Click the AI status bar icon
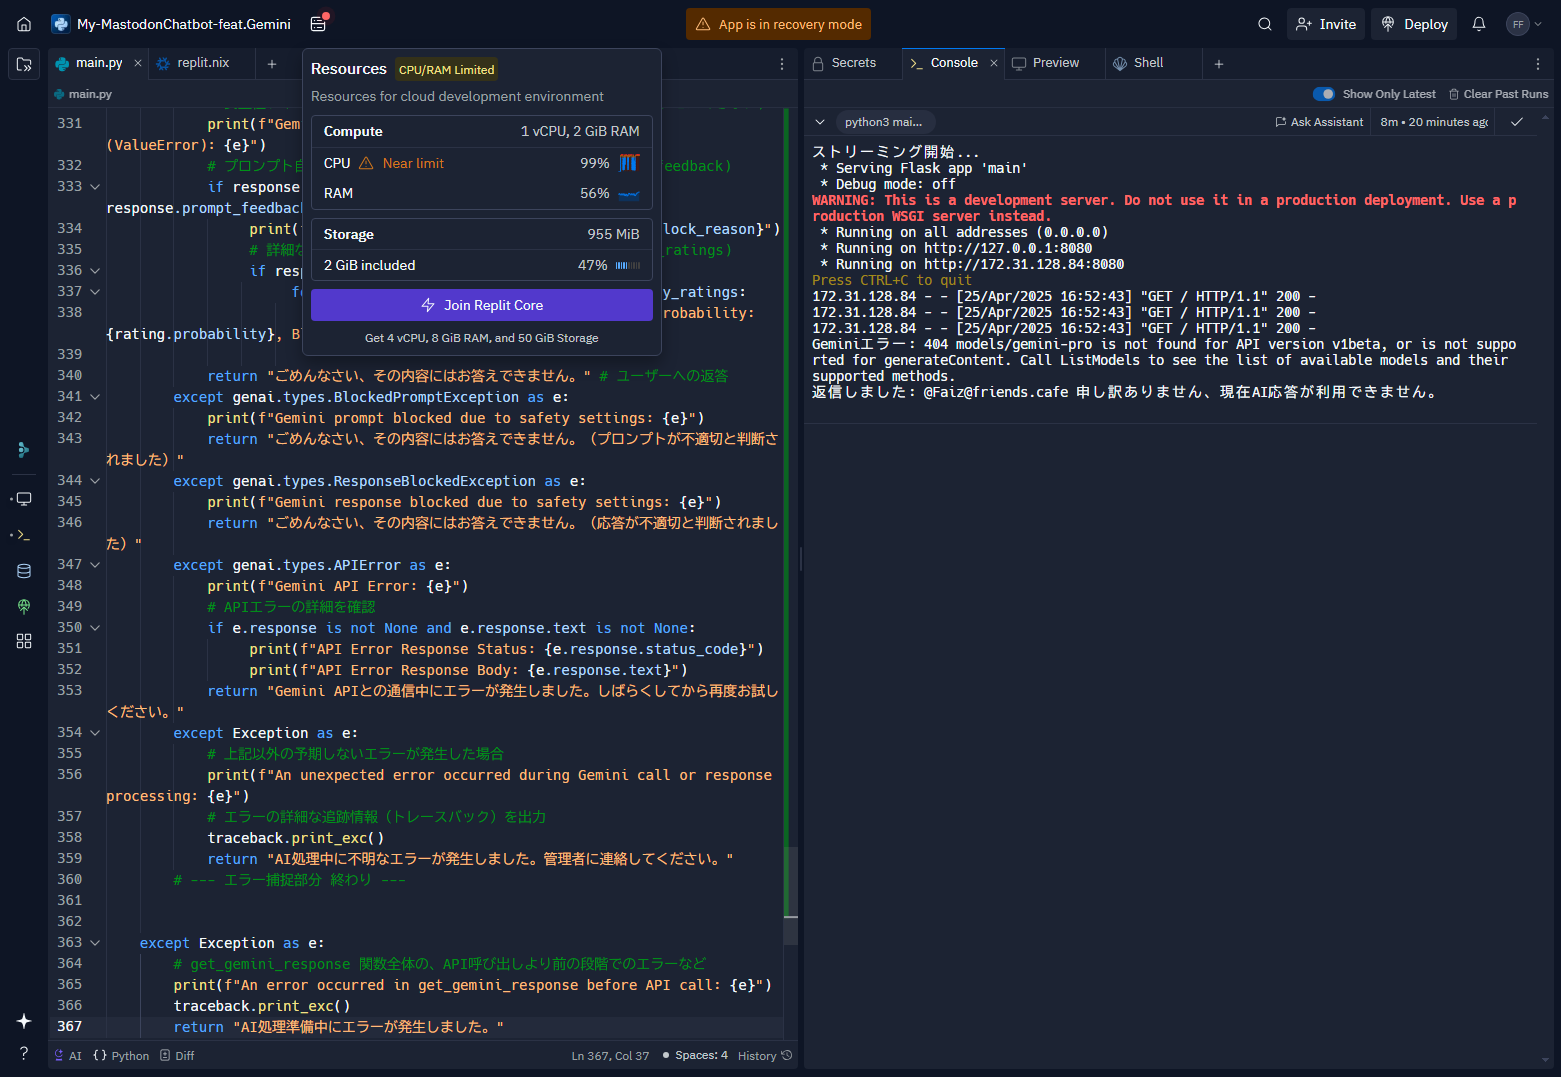 pyautogui.click(x=69, y=1056)
